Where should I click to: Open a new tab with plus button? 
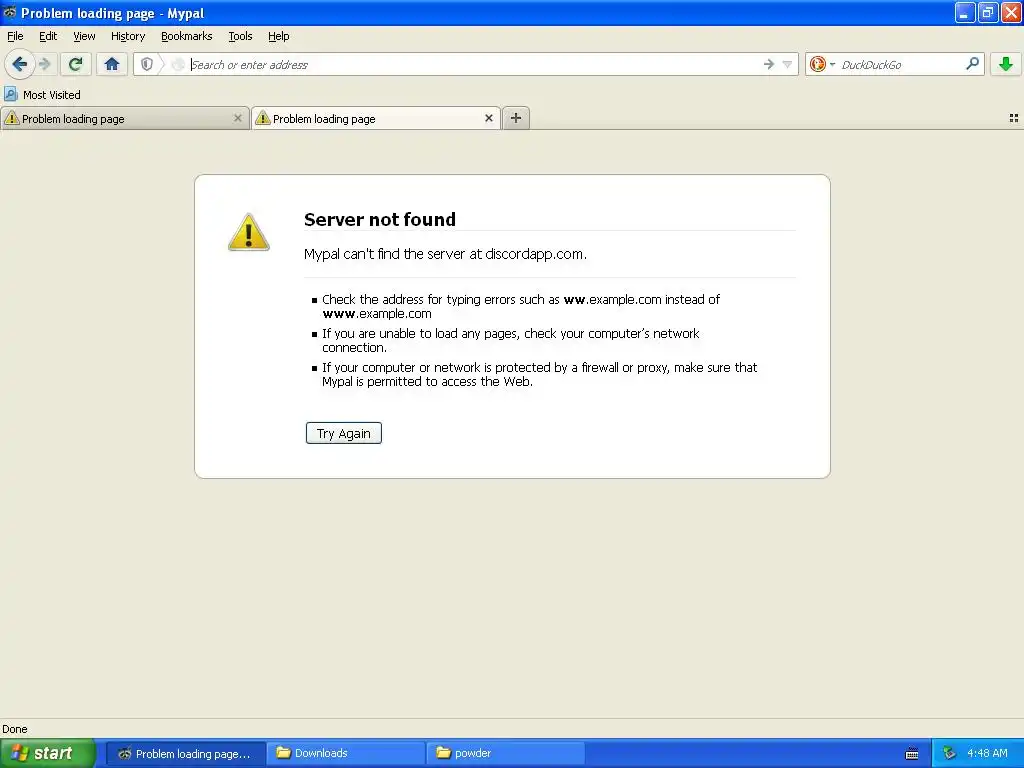(x=516, y=118)
